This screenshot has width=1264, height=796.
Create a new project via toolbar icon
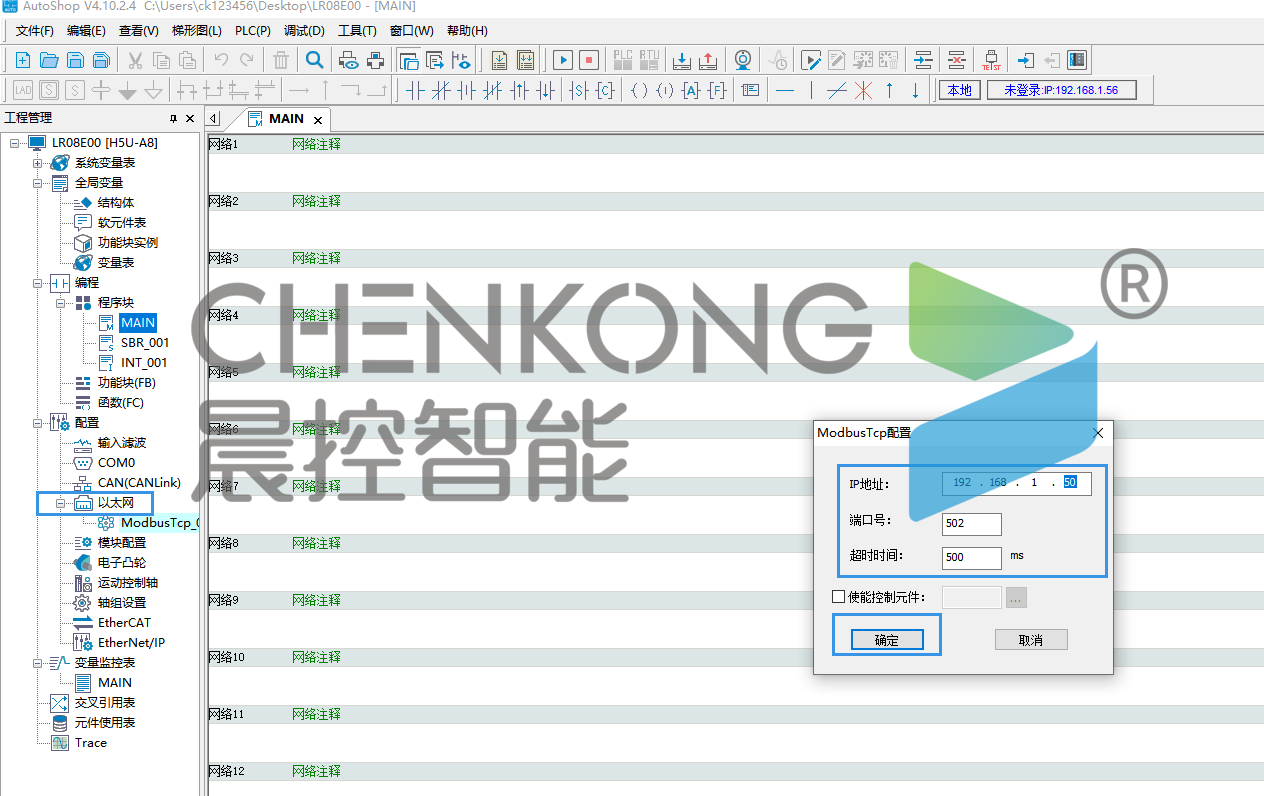(22, 60)
